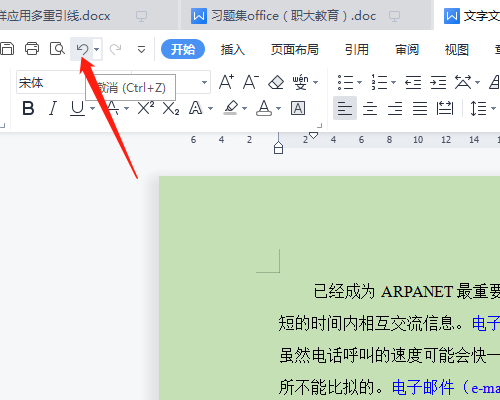Click the wén phonetic guide icon
This screenshot has height=400, width=500.
(x=300, y=82)
